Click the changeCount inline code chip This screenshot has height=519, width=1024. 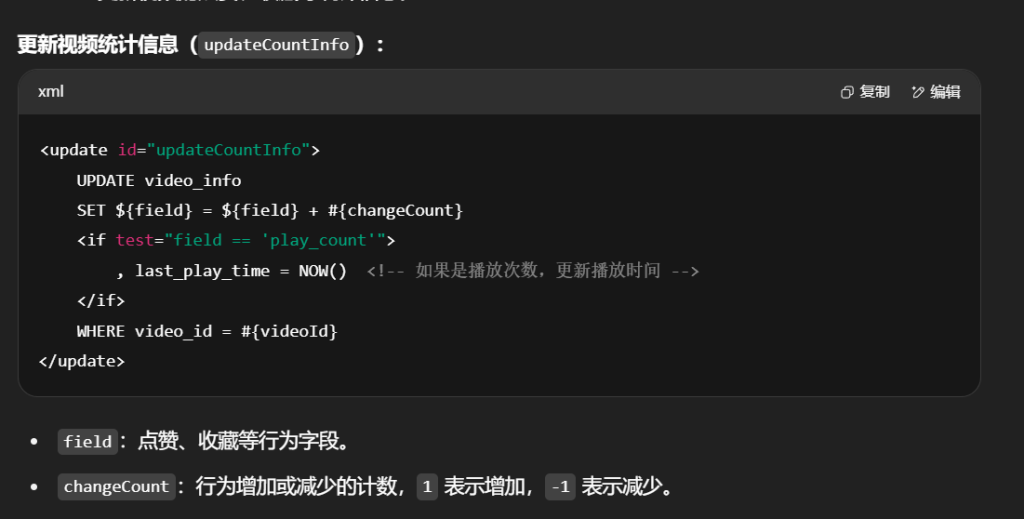(116, 487)
